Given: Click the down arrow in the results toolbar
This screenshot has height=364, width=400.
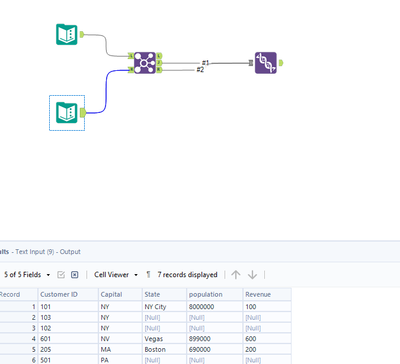Looking at the screenshot, I should point(252,275).
